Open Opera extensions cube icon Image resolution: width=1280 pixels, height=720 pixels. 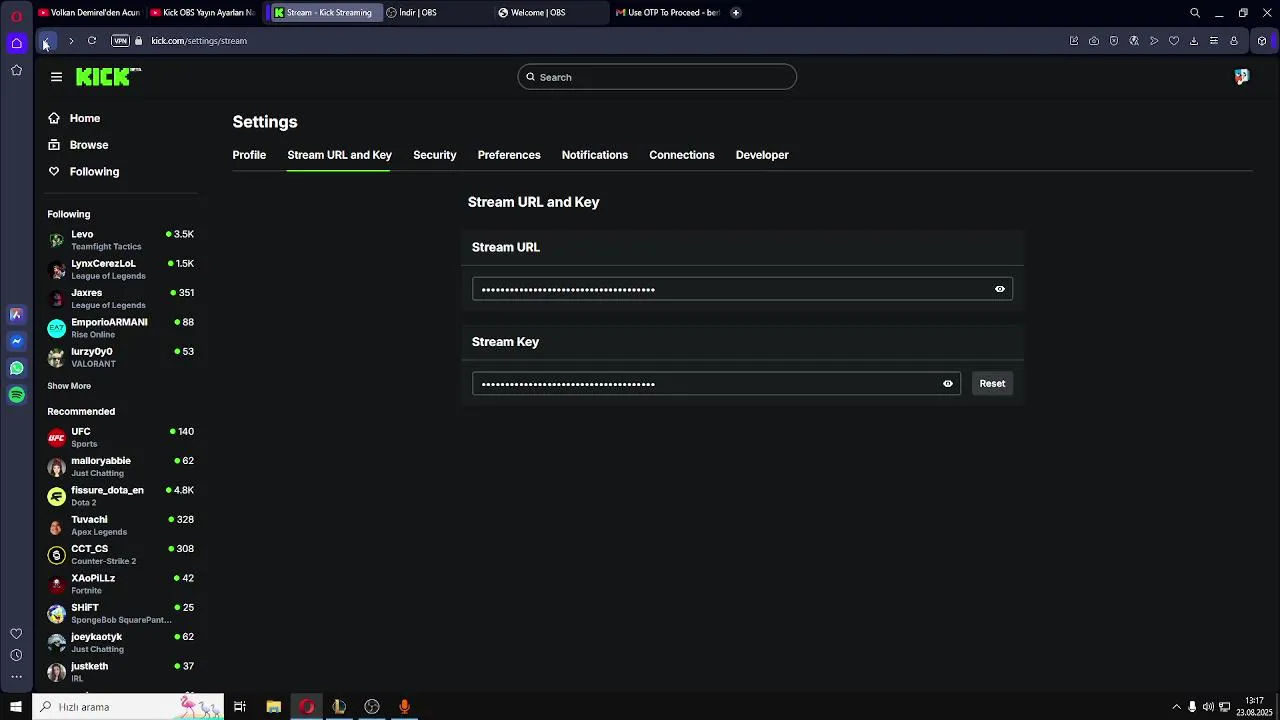point(1262,41)
